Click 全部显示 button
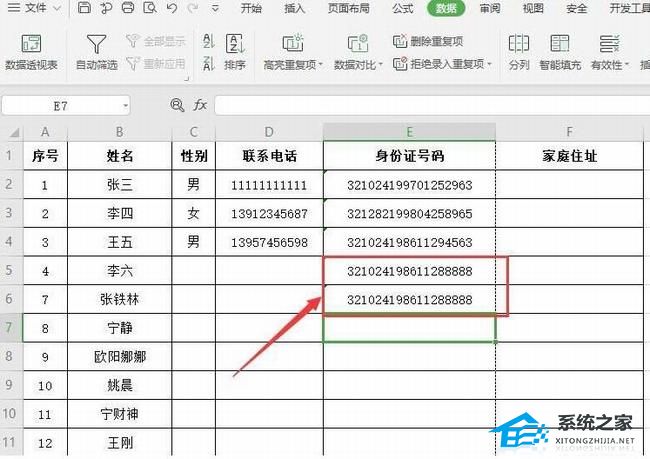650x459 pixels. pyautogui.click(x=156, y=41)
